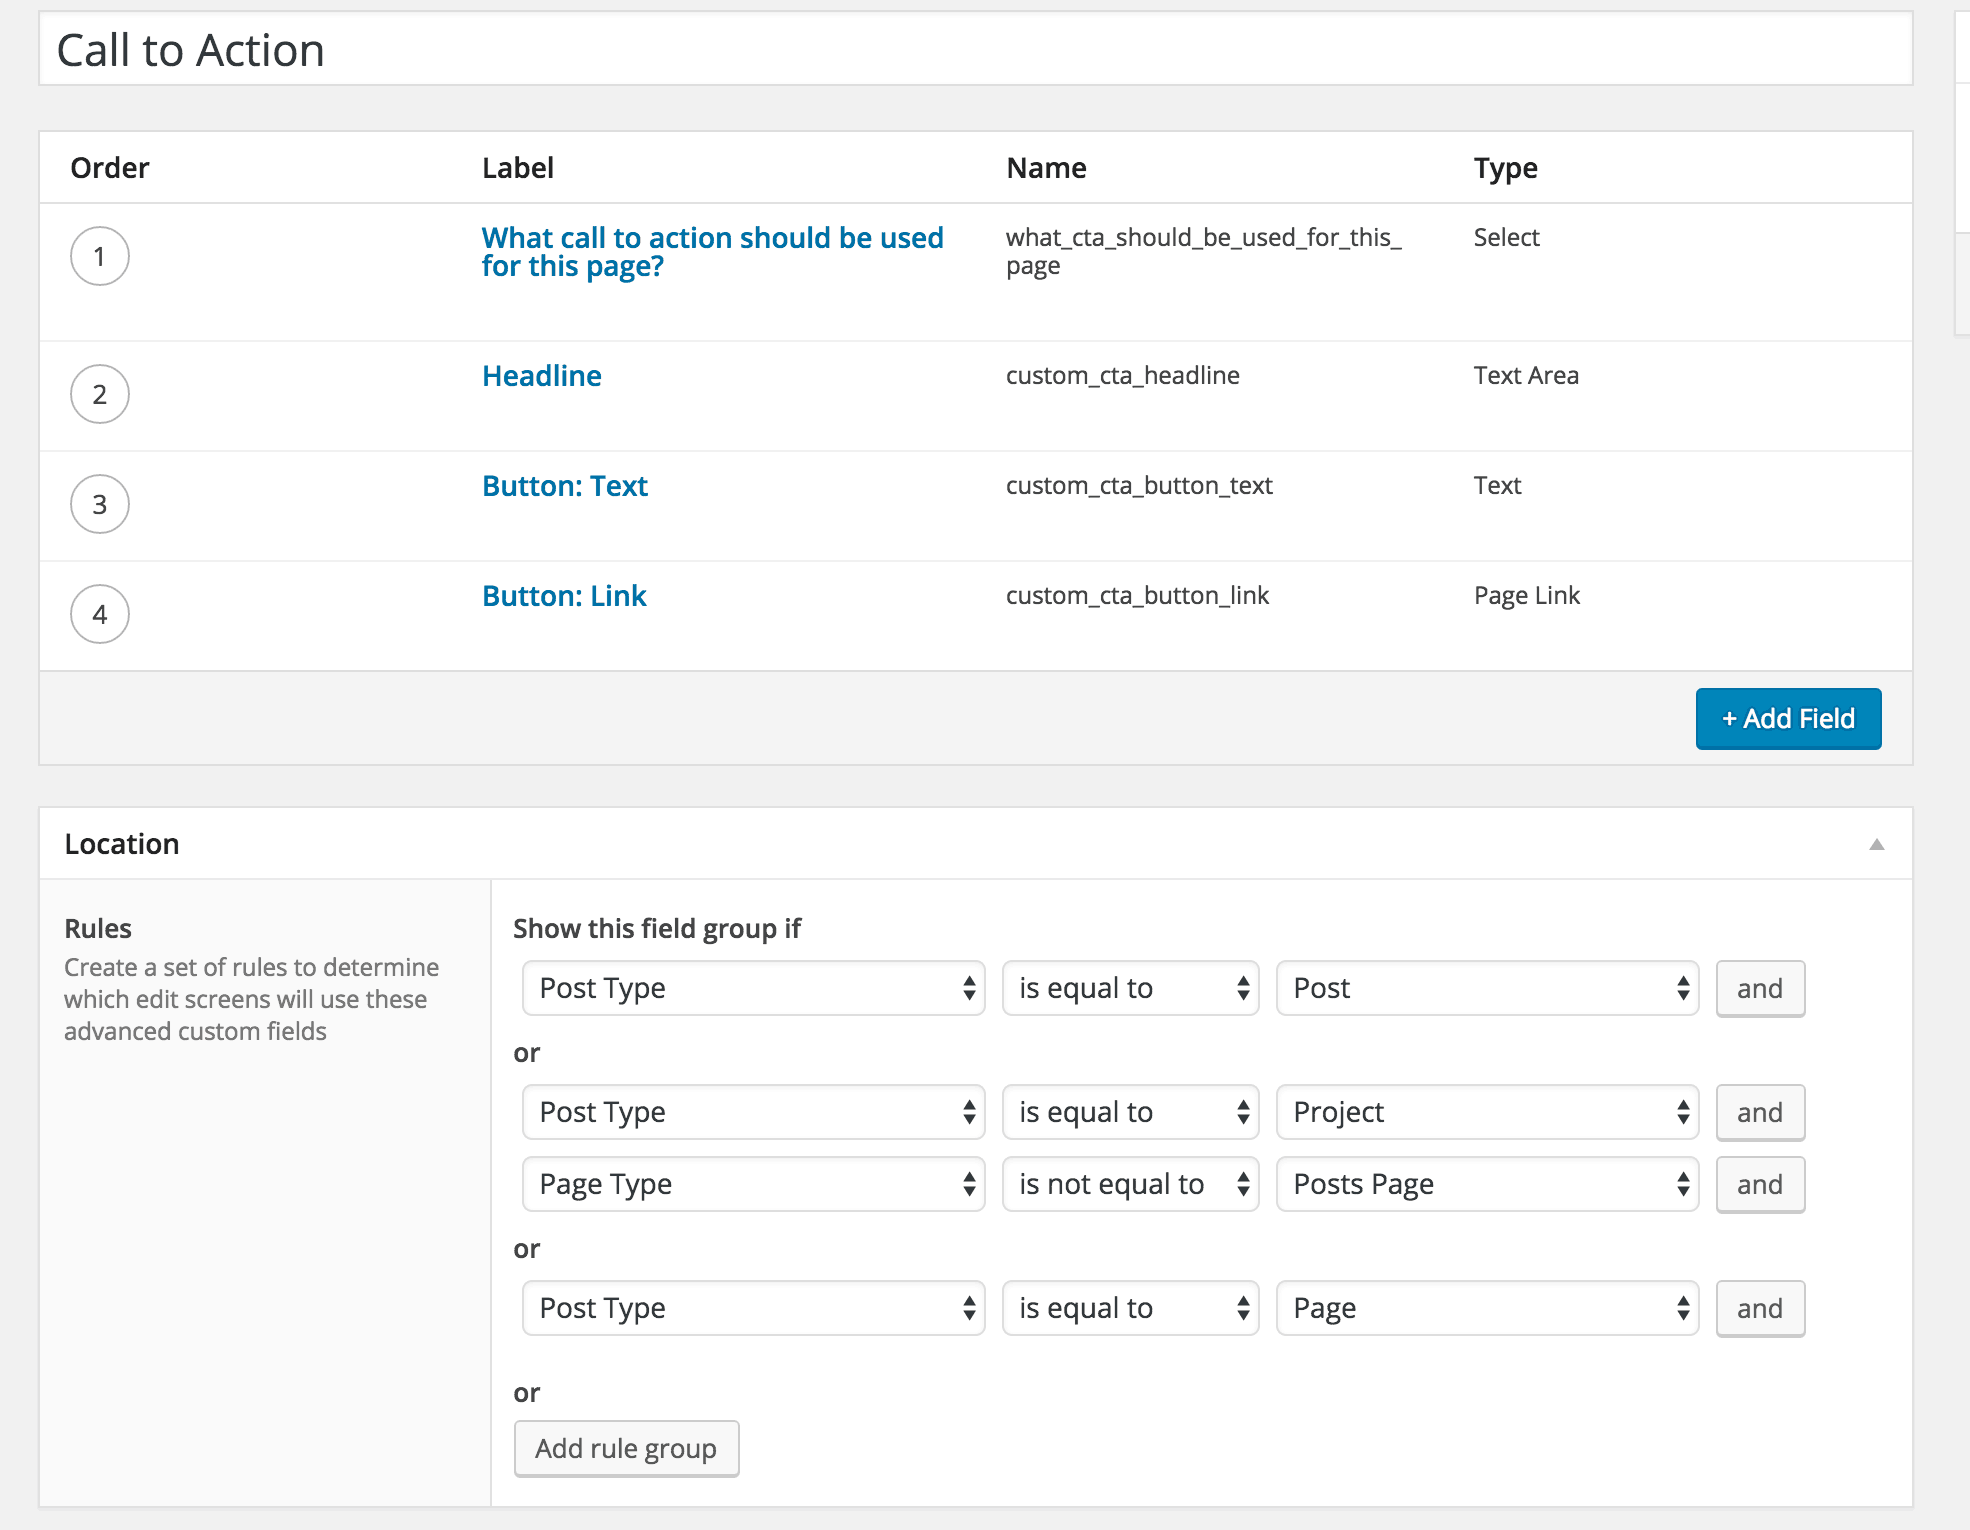
Task: Open the Project value dropdown
Action: (x=1486, y=1112)
